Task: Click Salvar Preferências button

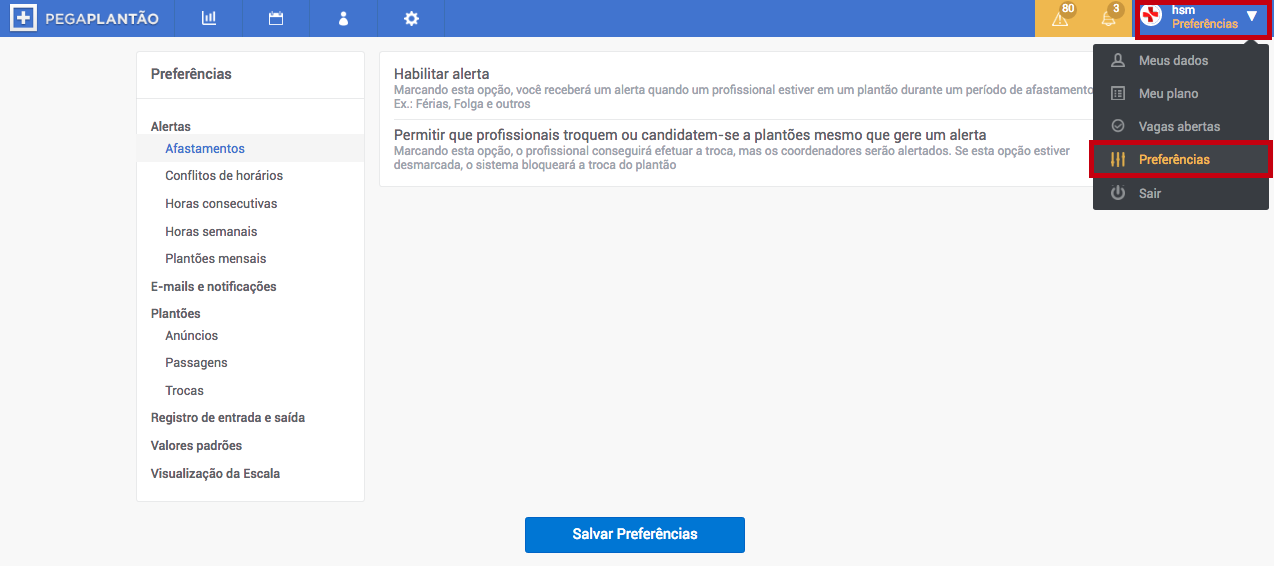Action: 635,534
